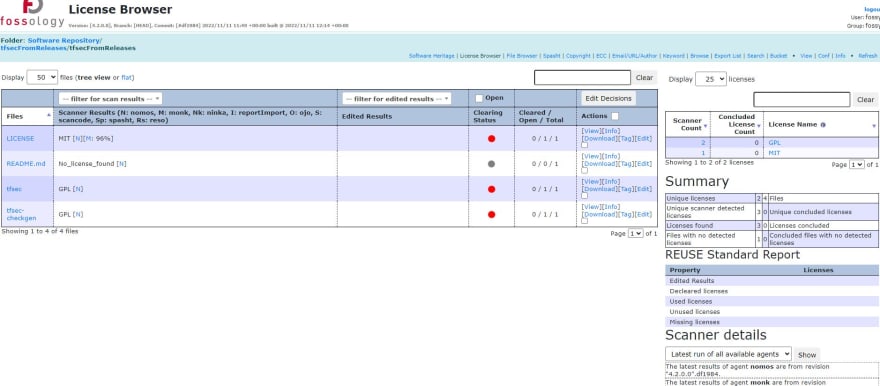
Task: Check the action checkbox for tfsec row
Action: [x=585, y=196]
